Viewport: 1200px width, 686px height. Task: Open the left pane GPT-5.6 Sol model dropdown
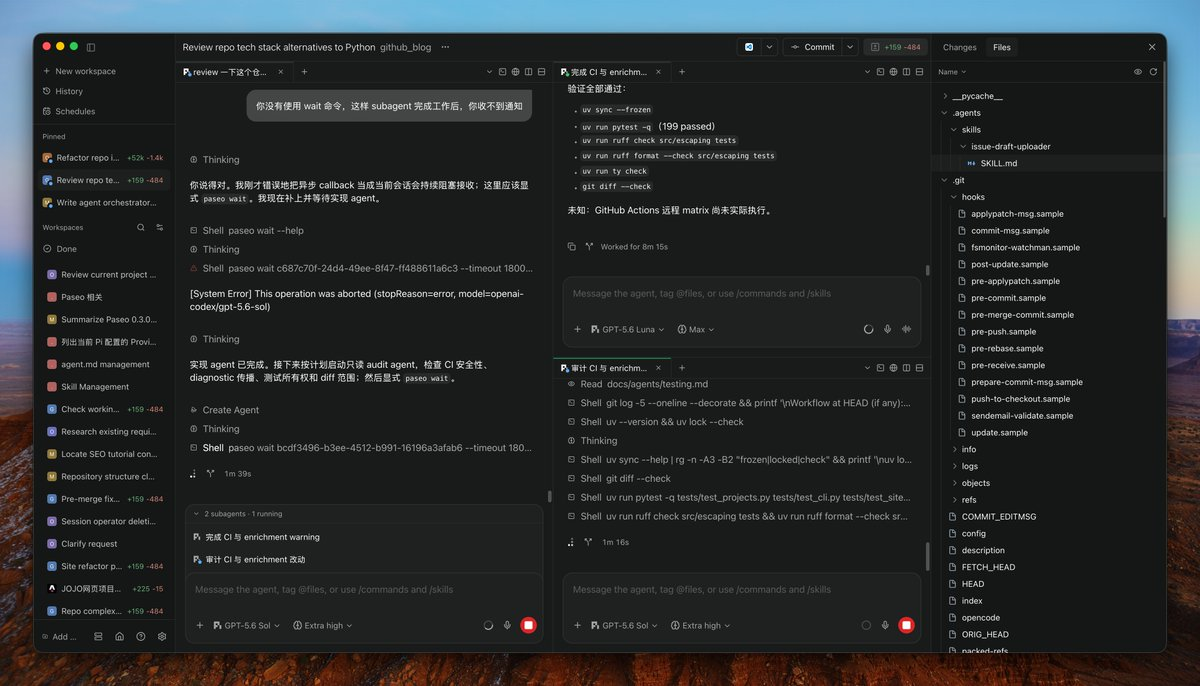pos(247,625)
